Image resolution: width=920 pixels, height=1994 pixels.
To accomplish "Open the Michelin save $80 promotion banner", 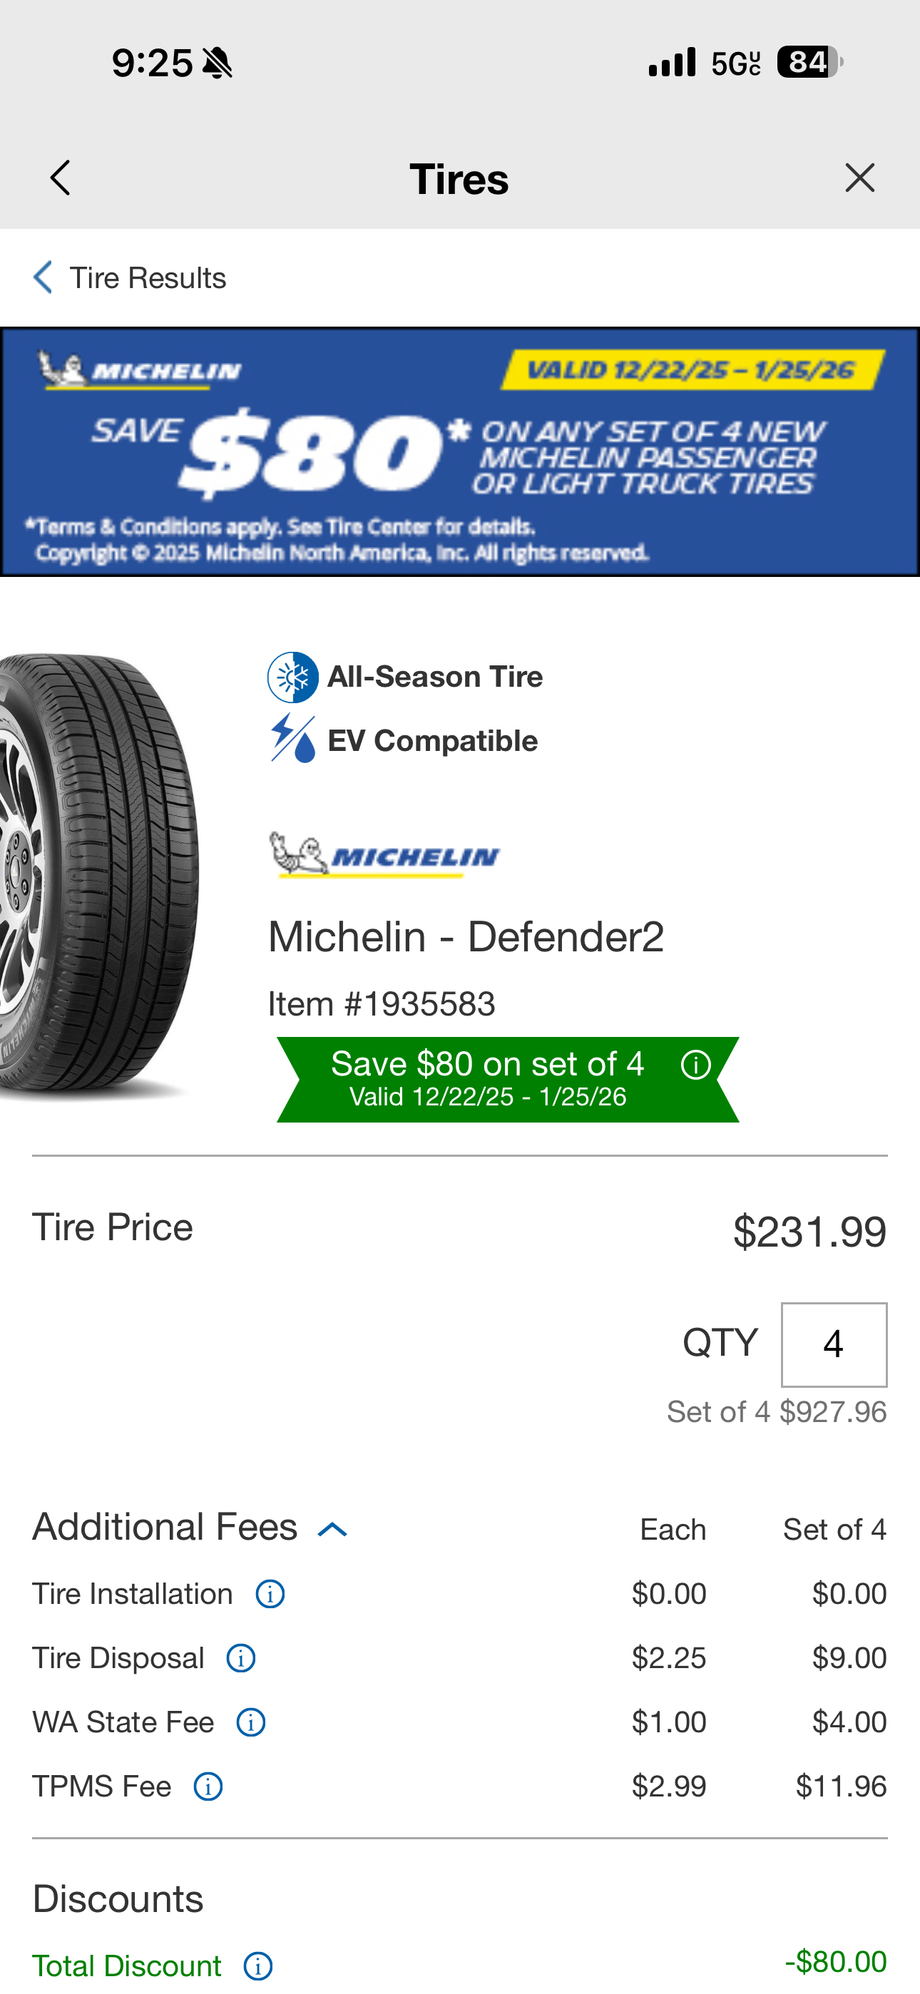I will pyautogui.click(x=460, y=452).
